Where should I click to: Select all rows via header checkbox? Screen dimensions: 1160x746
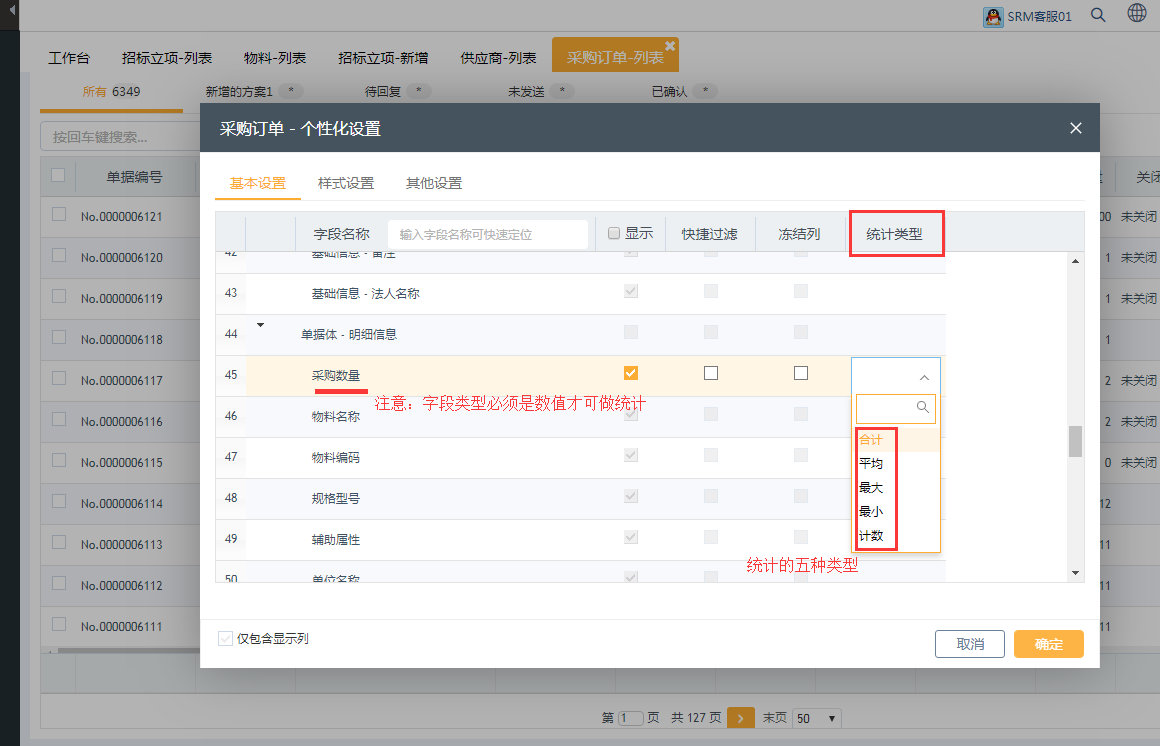pyautogui.click(x=58, y=175)
